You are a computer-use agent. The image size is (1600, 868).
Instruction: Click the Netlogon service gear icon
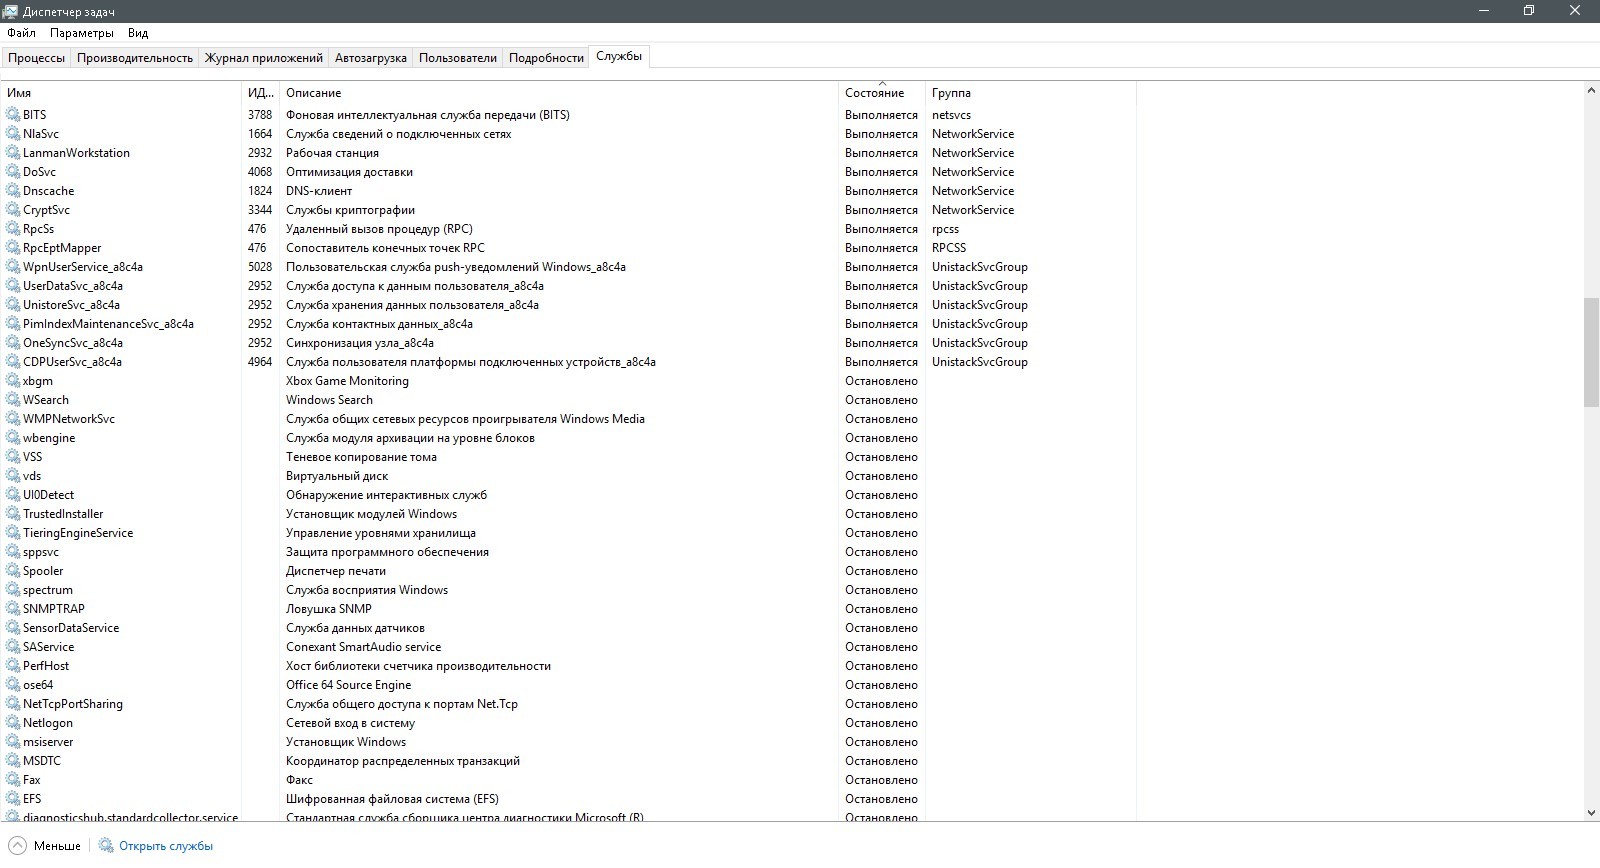[13, 723]
